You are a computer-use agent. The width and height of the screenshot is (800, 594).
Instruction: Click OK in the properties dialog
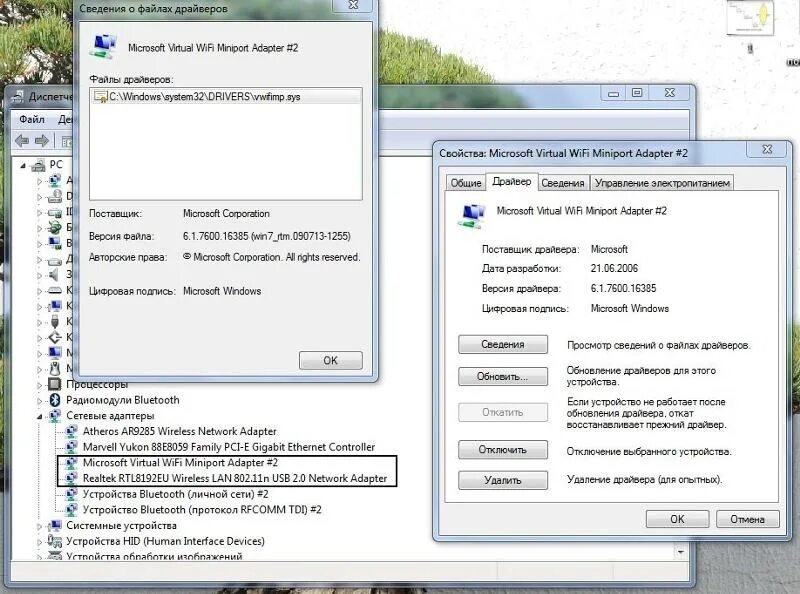tap(677, 519)
